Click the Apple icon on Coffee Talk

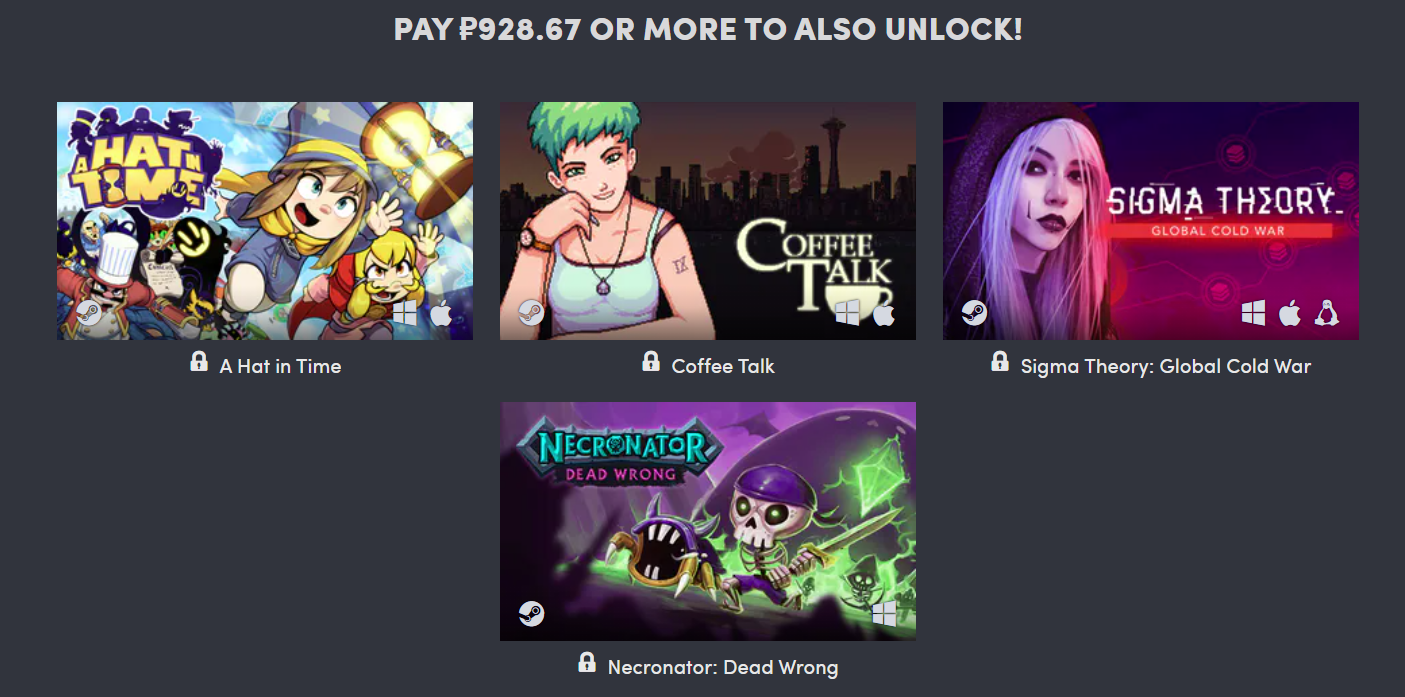(x=883, y=313)
